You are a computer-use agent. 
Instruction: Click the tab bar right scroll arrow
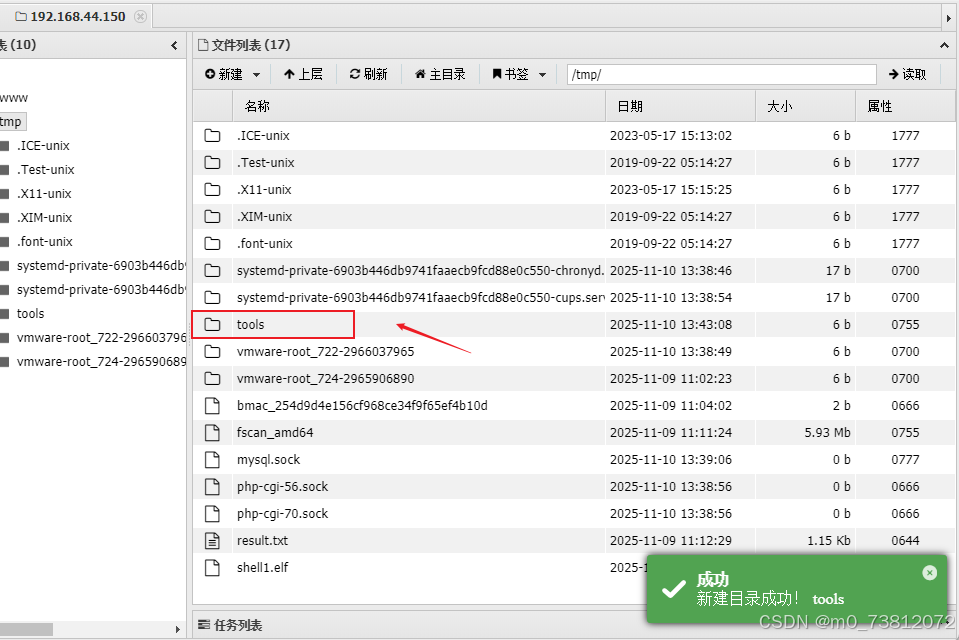[949, 18]
